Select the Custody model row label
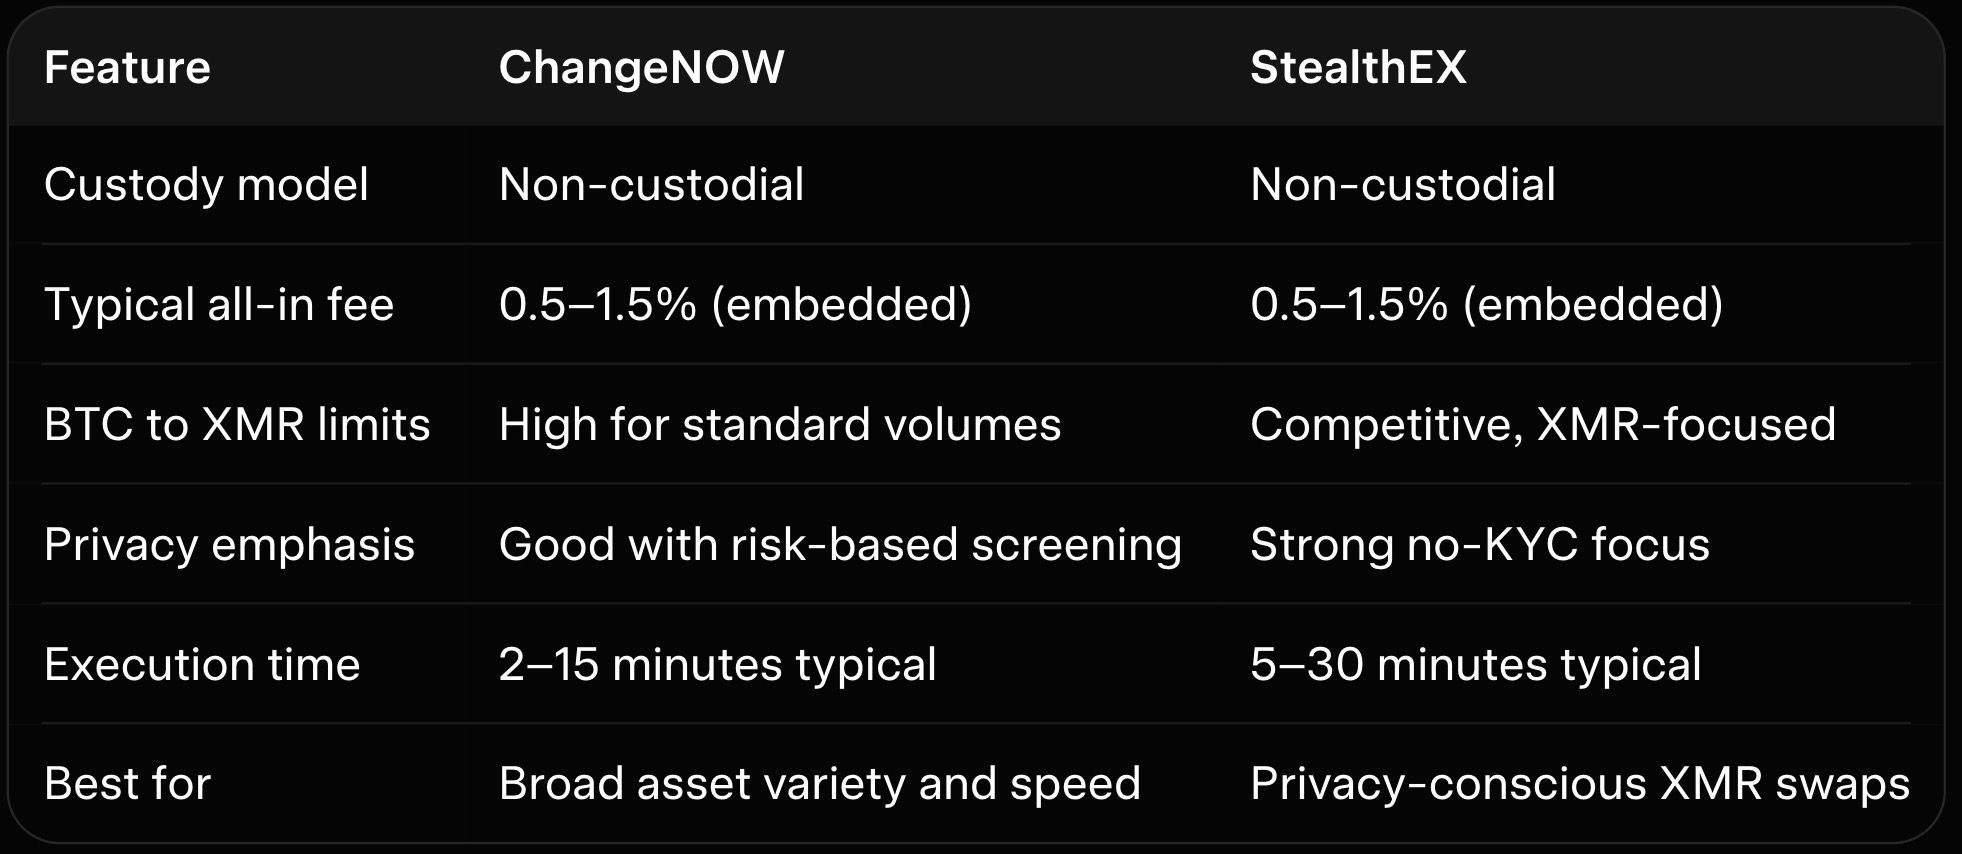 (206, 185)
